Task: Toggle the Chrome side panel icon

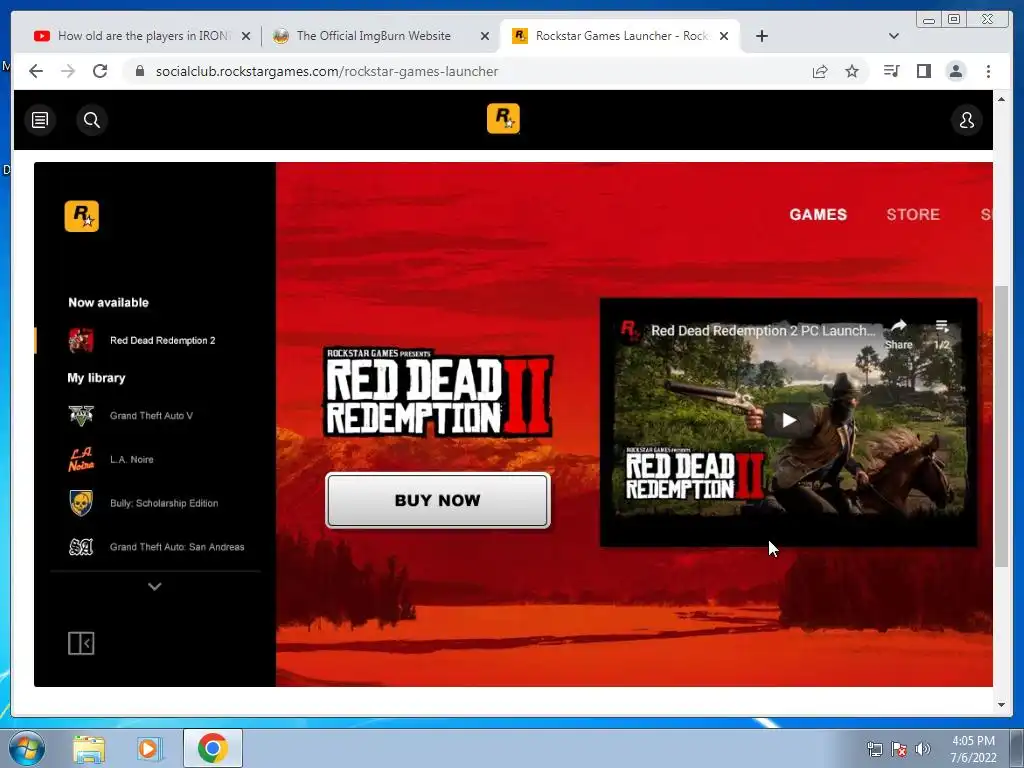Action: pos(923,71)
